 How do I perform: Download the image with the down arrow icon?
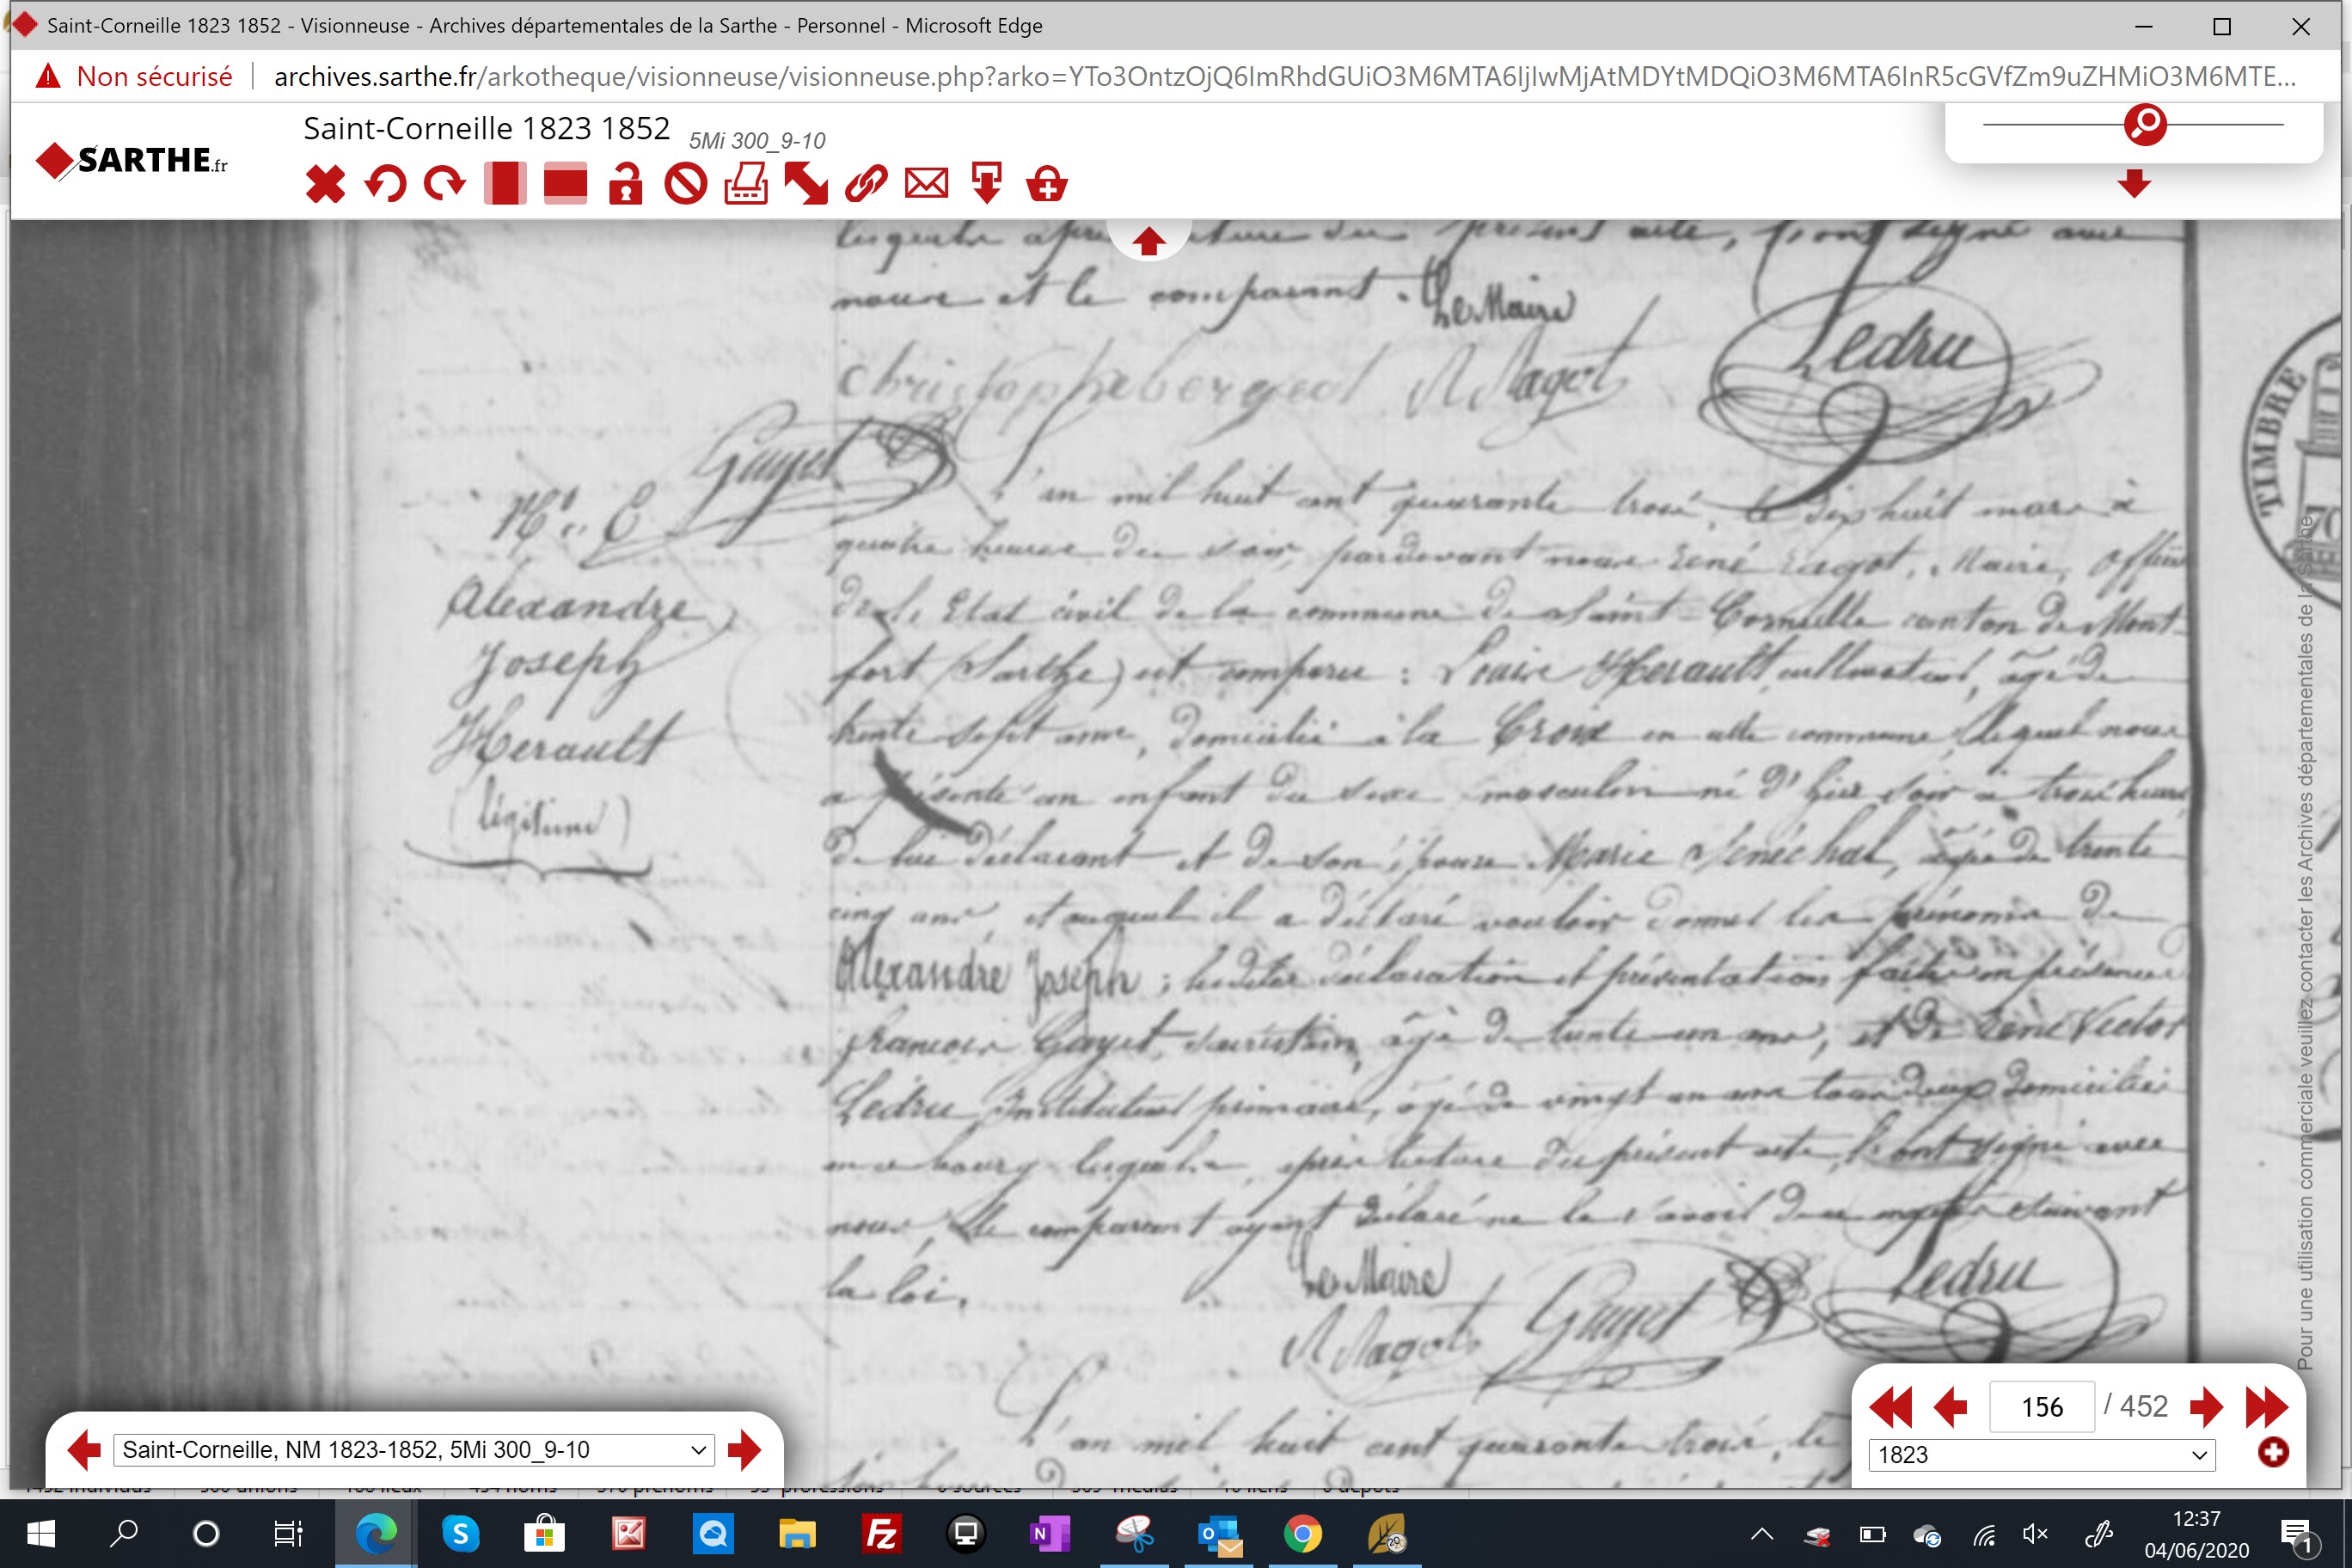pos(987,184)
